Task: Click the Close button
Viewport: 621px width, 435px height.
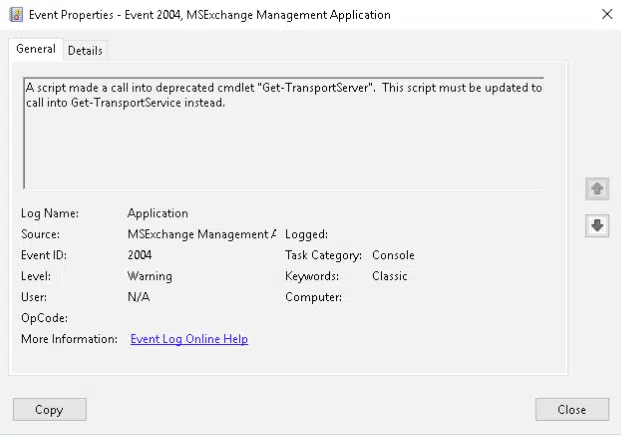Action: (572, 409)
